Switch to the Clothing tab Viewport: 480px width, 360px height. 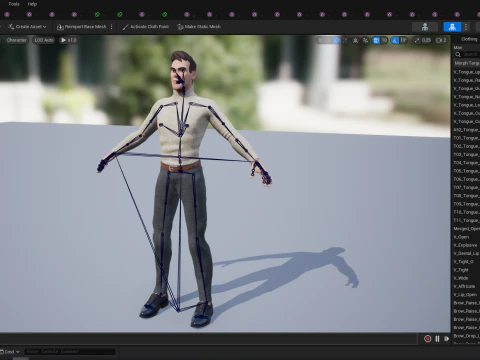[x=469, y=39]
